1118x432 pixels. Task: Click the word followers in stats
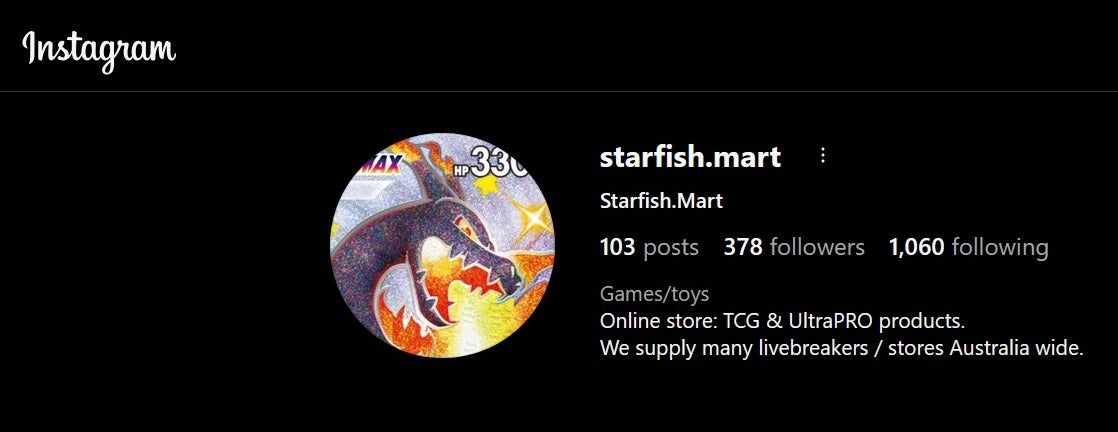tap(817, 247)
